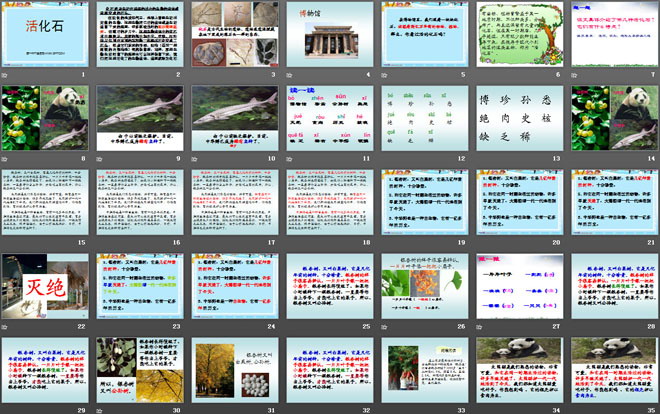Select slide 13 large characters 博珍孙悉
The image size is (660, 414).
coord(520,118)
